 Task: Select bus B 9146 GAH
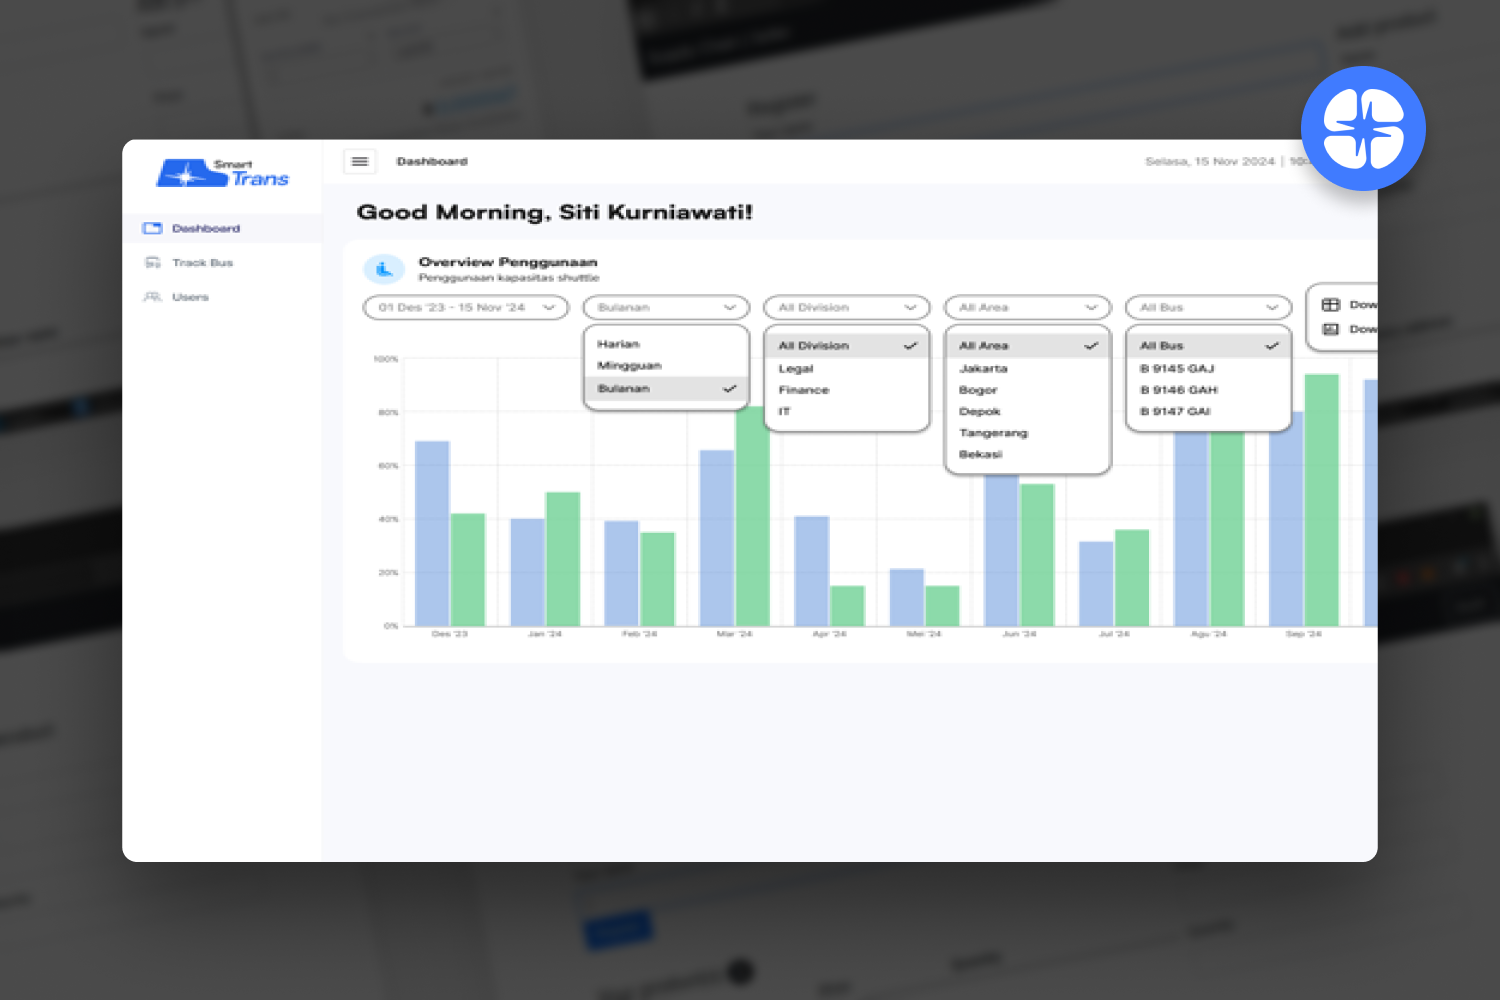pos(1179,390)
